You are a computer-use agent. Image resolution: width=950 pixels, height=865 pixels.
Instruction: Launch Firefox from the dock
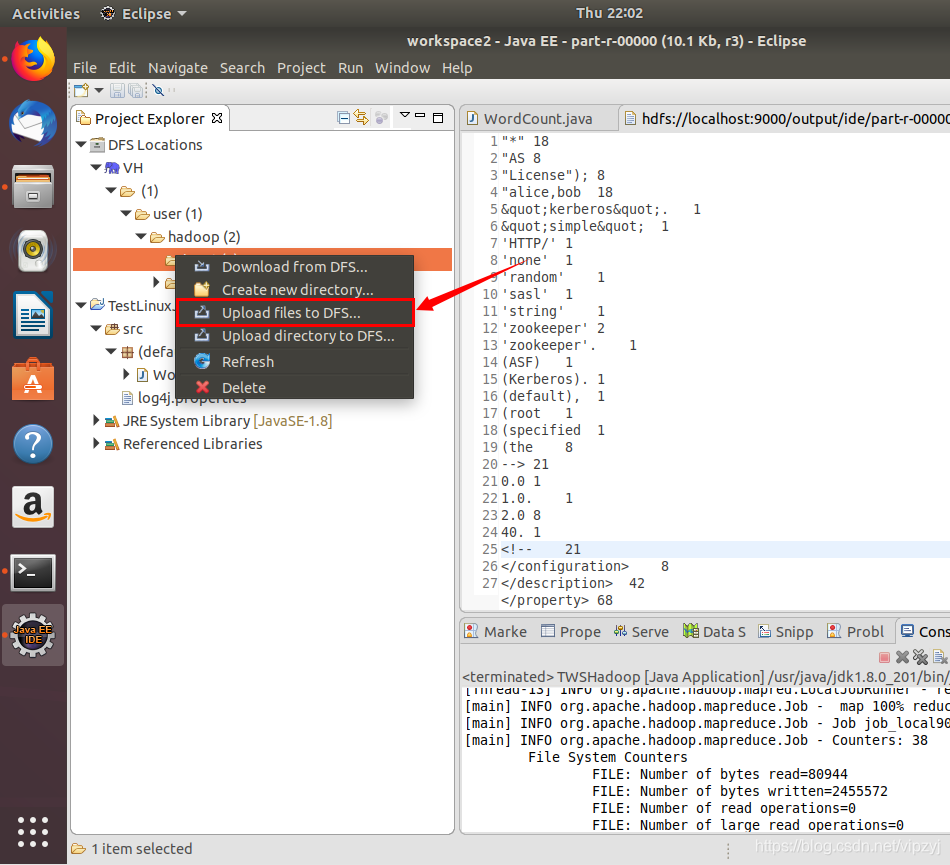(x=33, y=59)
